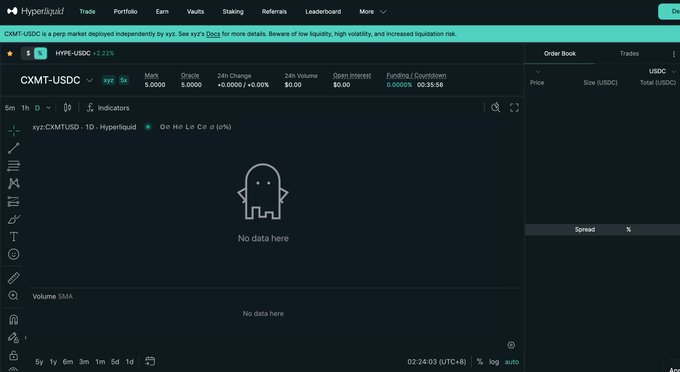
Task: Select the trend line drawing tool
Action: click(x=13, y=148)
